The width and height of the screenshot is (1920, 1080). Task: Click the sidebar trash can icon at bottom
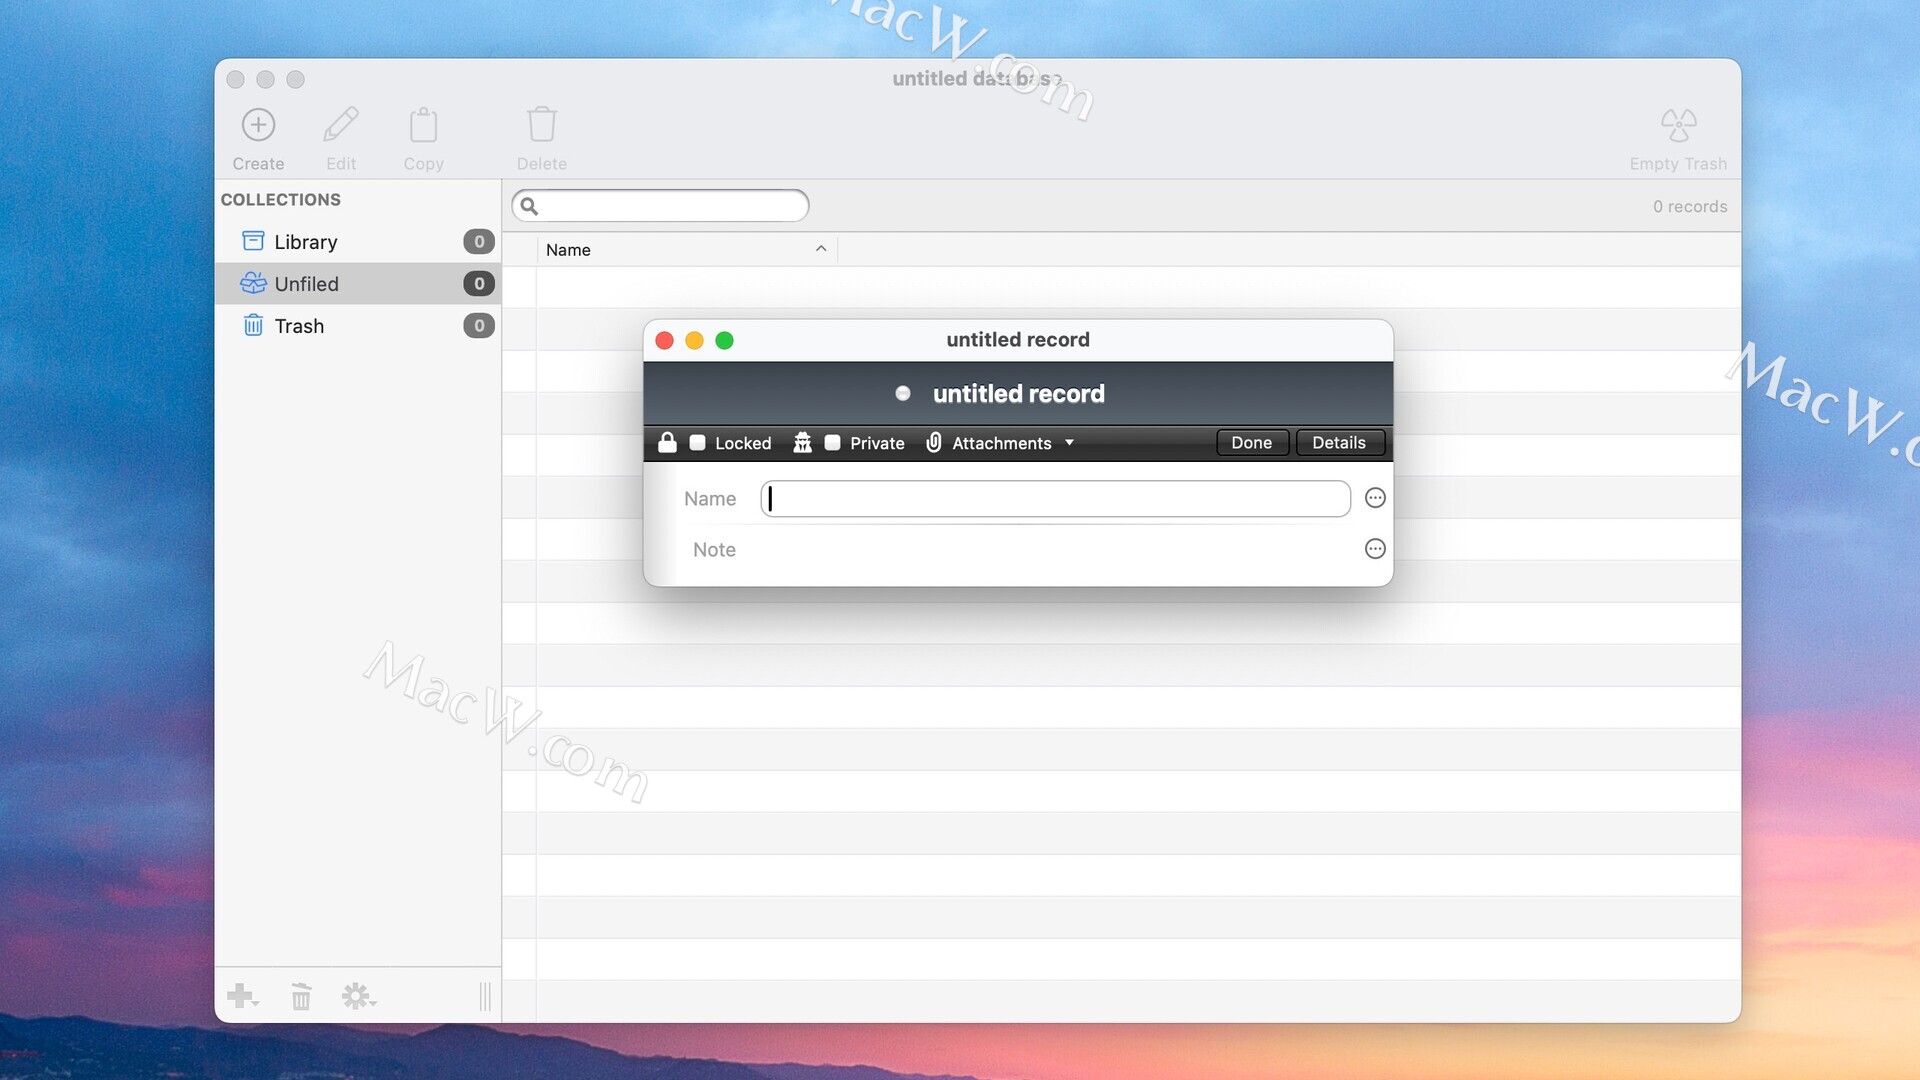(301, 996)
